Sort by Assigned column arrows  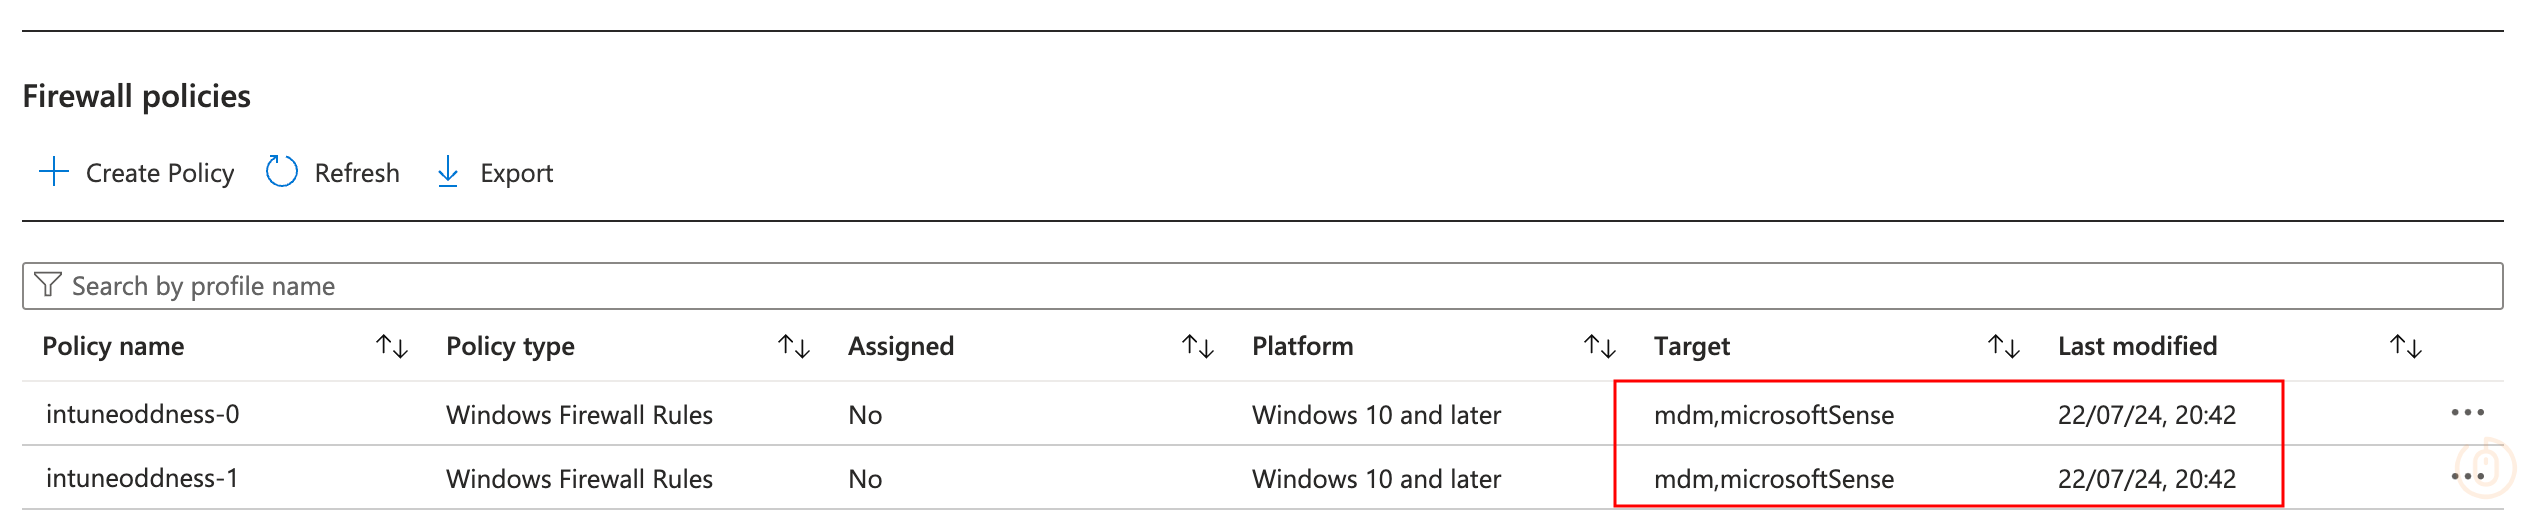tap(1198, 347)
